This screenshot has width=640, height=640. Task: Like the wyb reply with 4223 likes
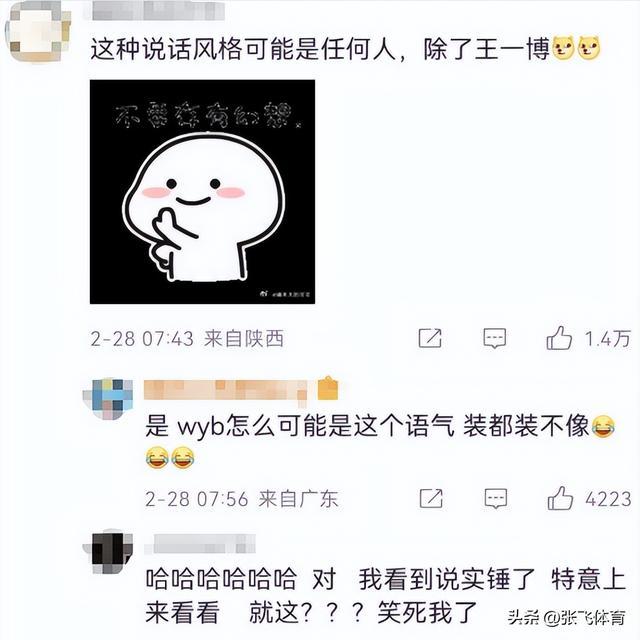coord(560,498)
